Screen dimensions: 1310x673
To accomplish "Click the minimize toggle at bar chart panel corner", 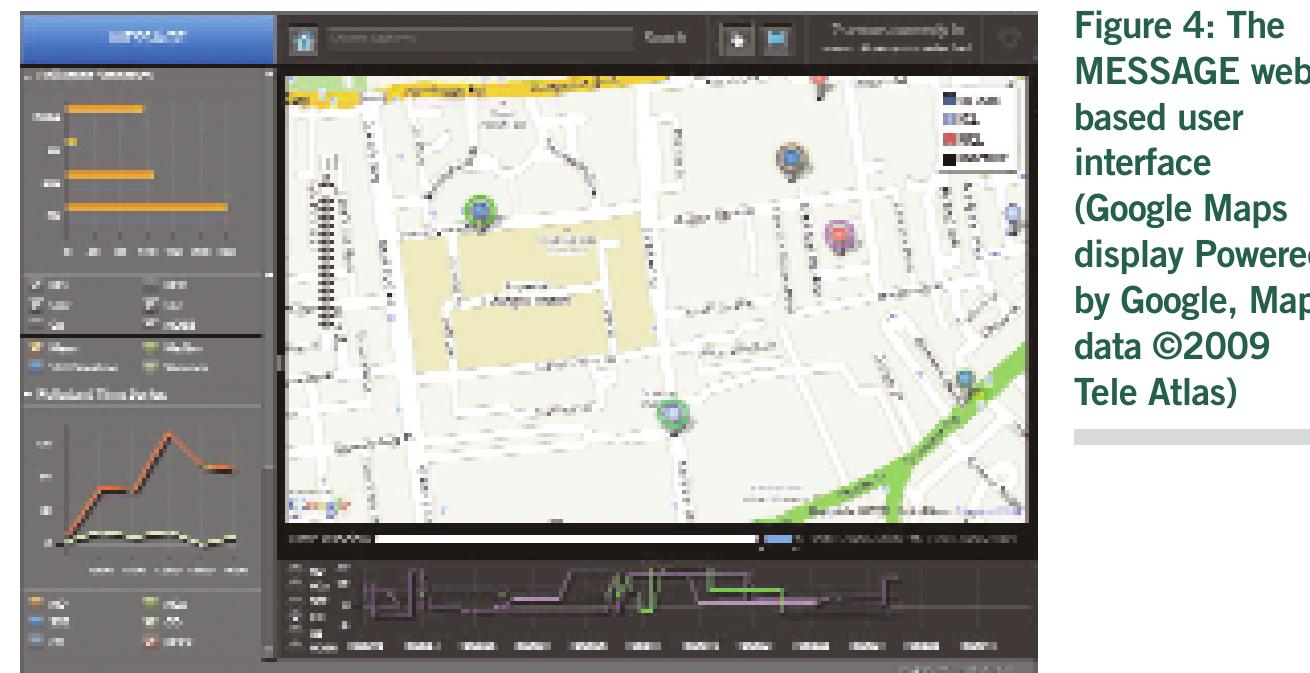I will tap(268, 75).
